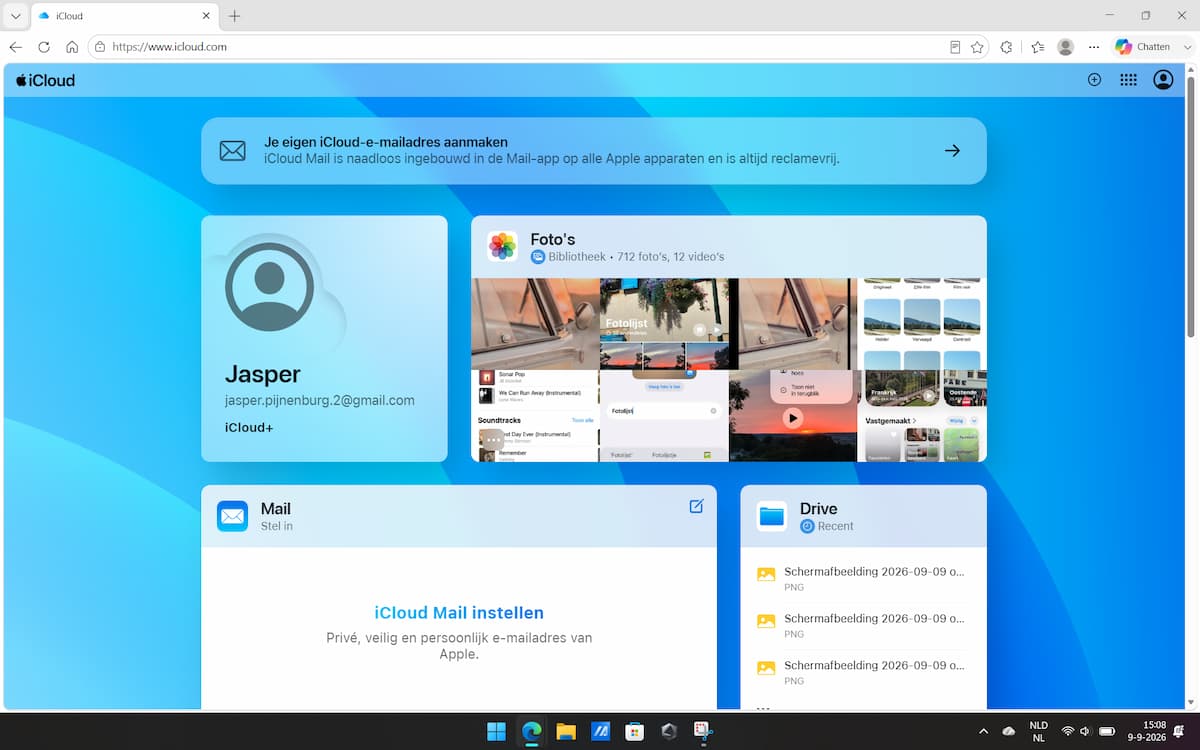
Task: Click the iCloud logo in the header
Action: [45, 80]
